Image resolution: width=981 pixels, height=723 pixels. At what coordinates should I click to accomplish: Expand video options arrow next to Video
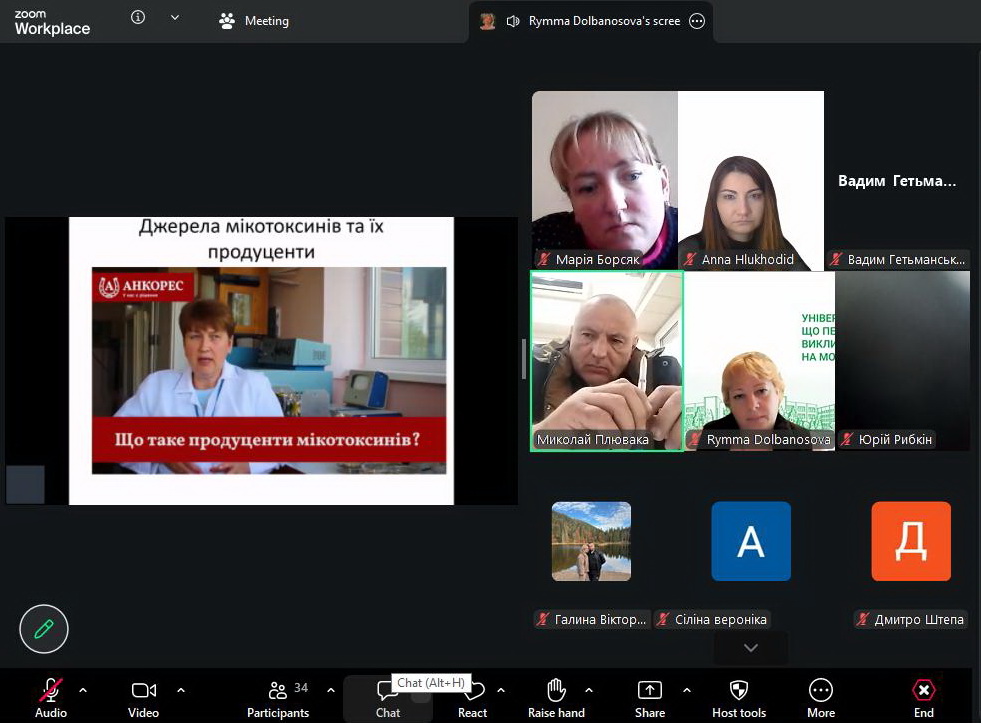point(181,690)
